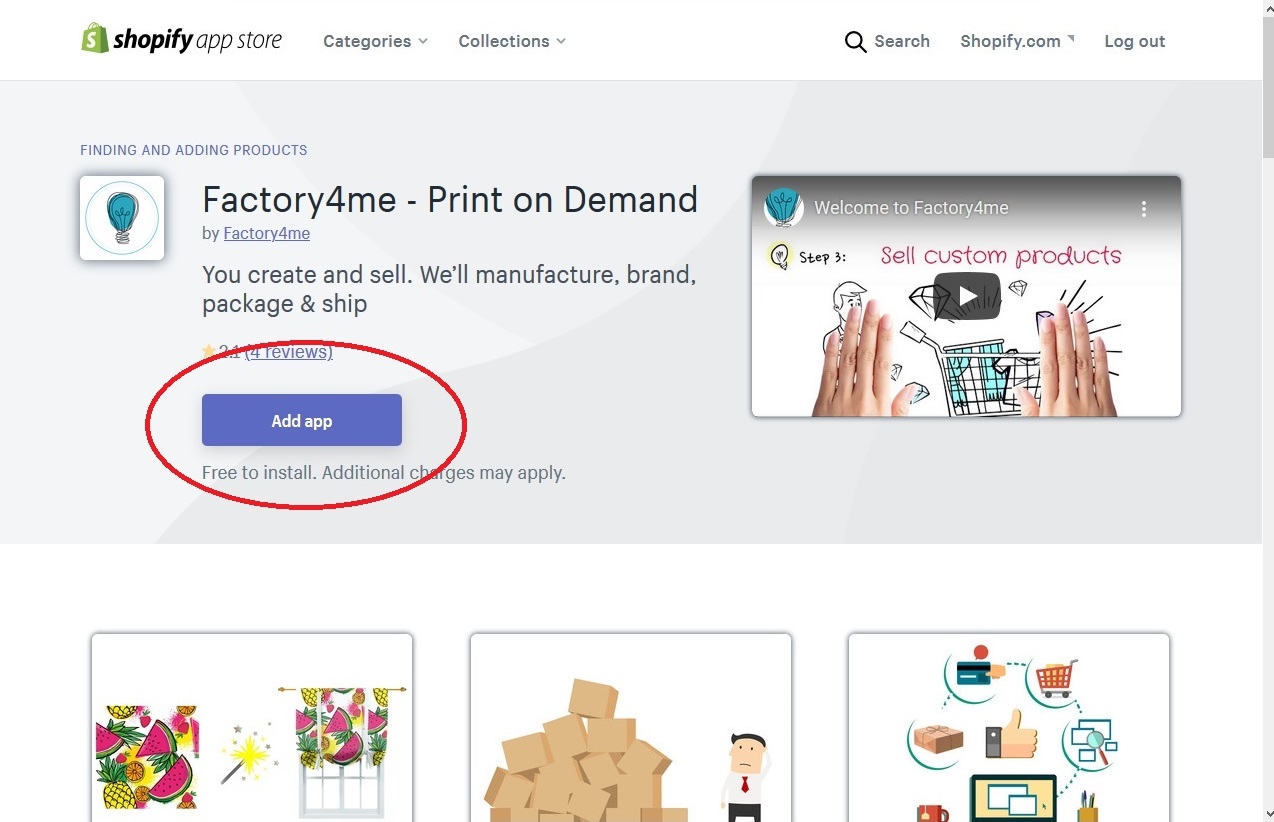The width and height of the screenshot is (1274, 822).
Task: Expand the Categories menu
Action: [x=375, y=41]
